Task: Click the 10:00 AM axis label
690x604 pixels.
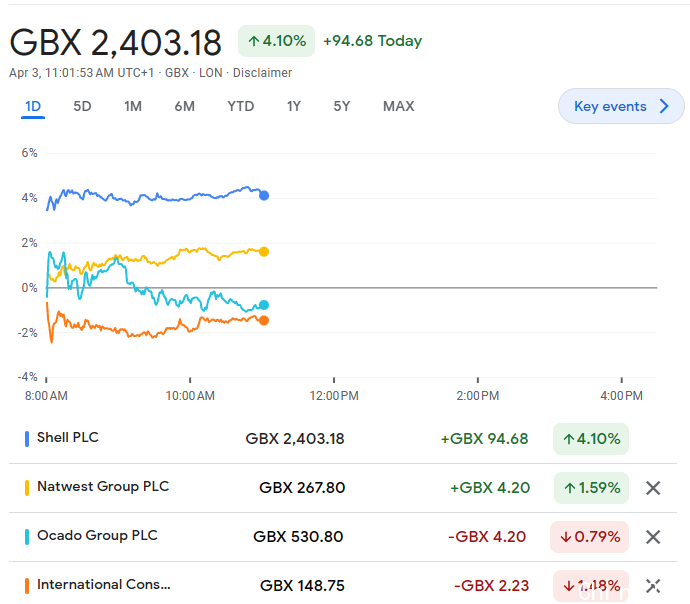Action: click(x=190, y=396)
